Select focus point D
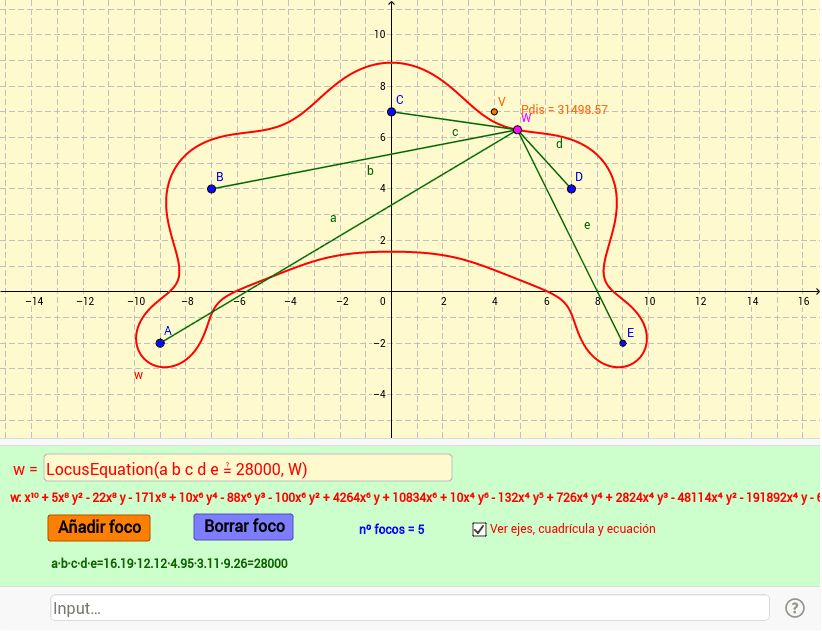The height and width of the screenshot is (631, 822). click(571, 189)
